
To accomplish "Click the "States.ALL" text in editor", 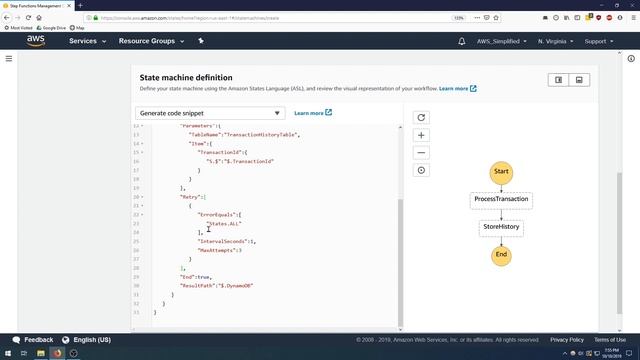I will click(x=224, y=224).
